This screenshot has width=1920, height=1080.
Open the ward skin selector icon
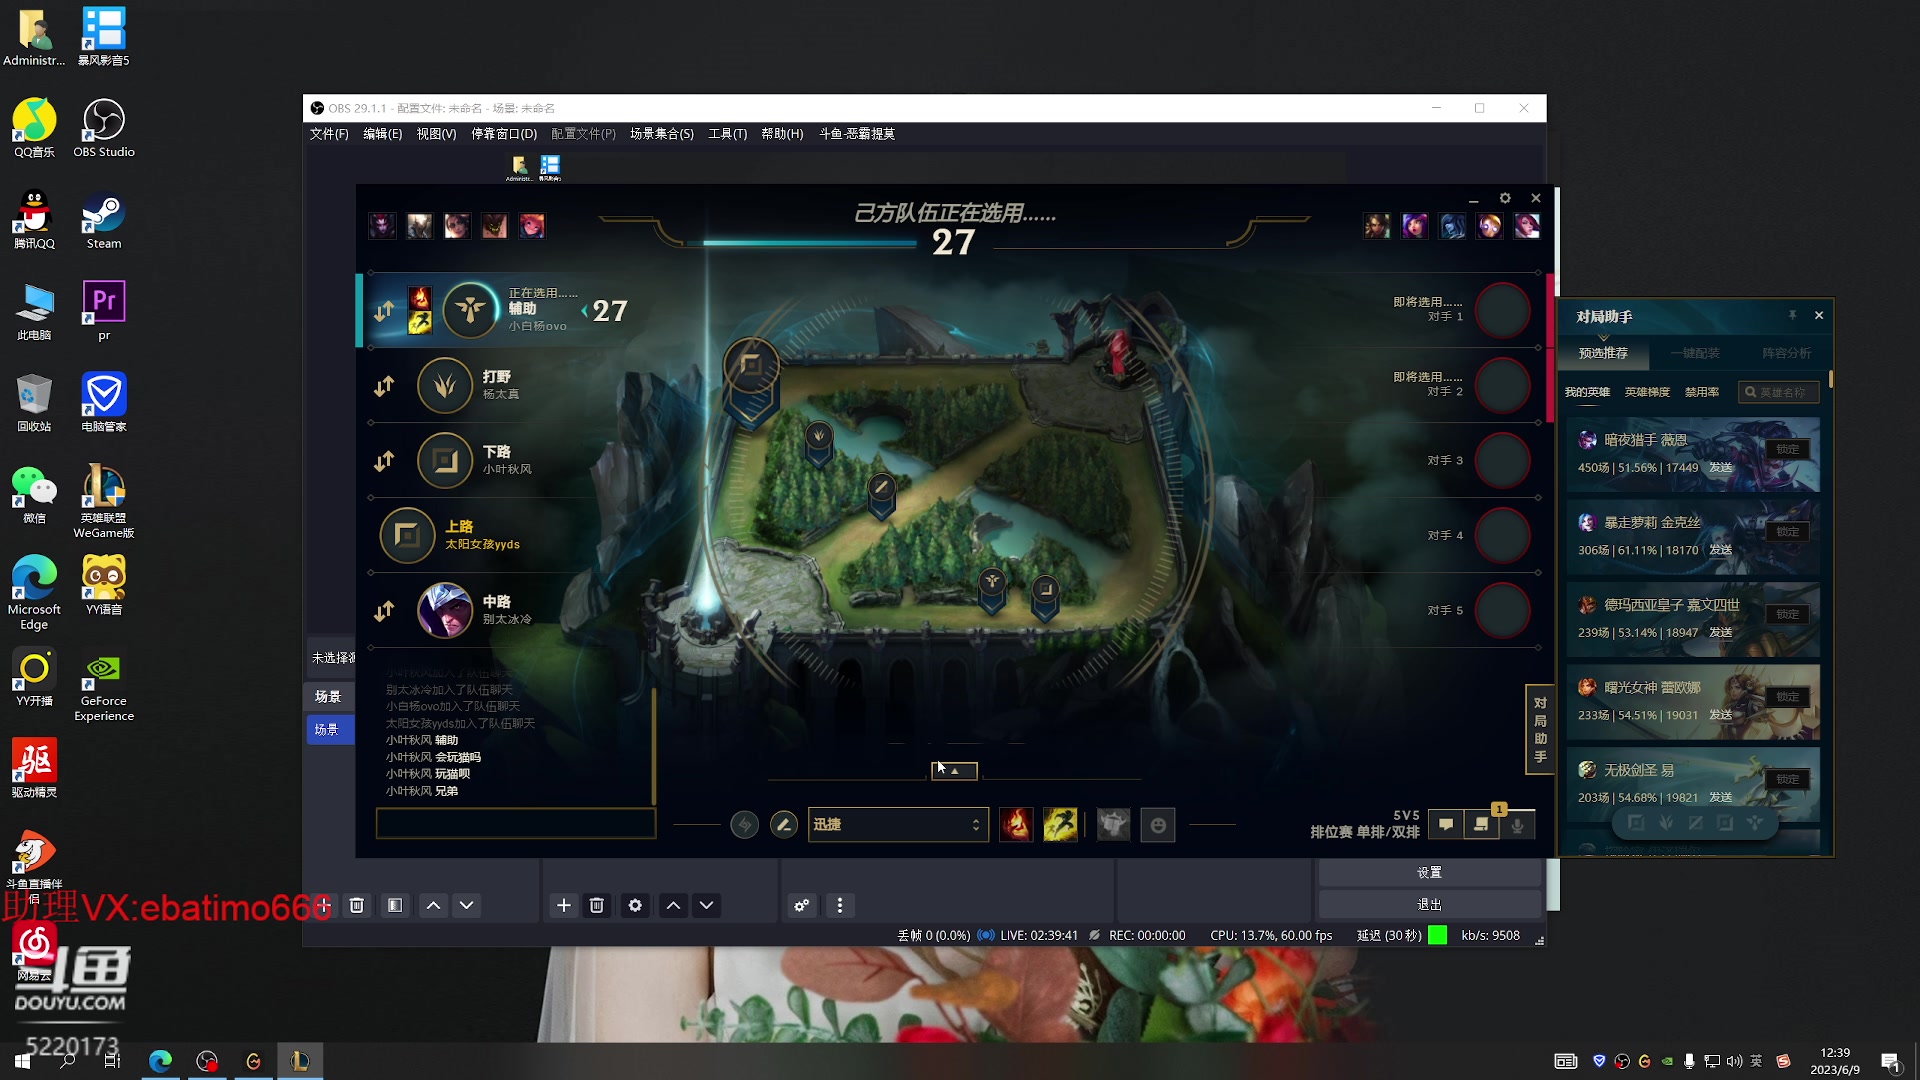1113,825
